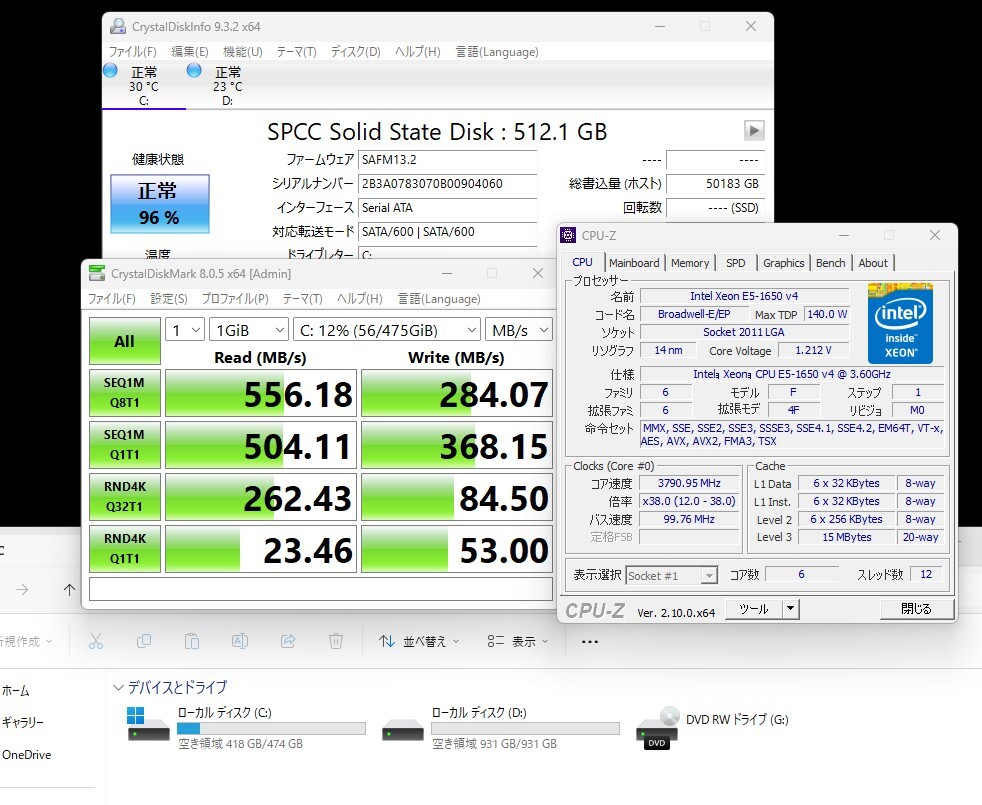
Task: Run the SEQ1M Q8T1 test
Action: coord(125,393)
